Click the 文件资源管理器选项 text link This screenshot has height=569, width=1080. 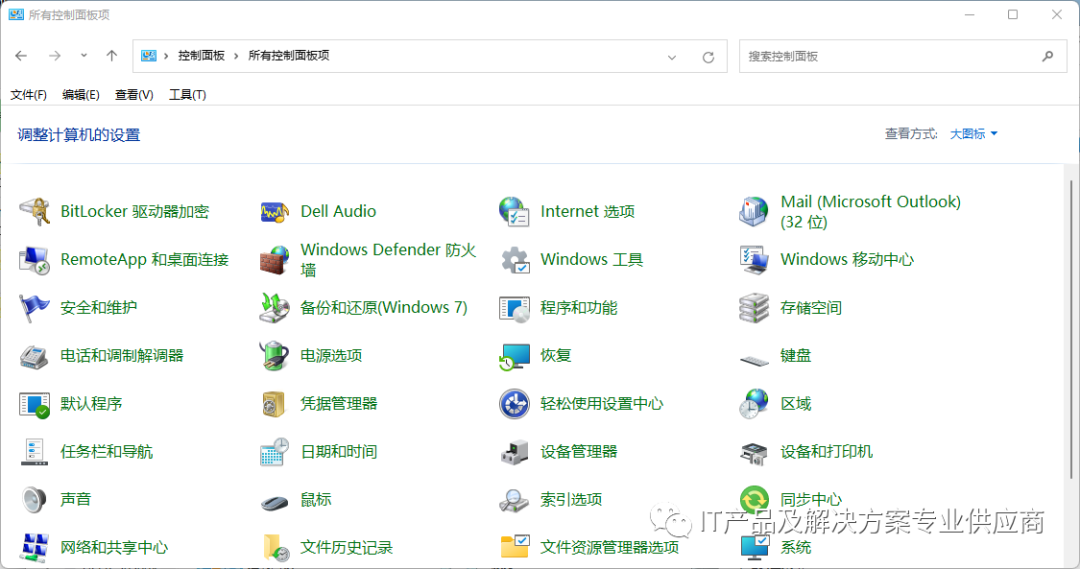pyautogui.click(x=610, y=548)
